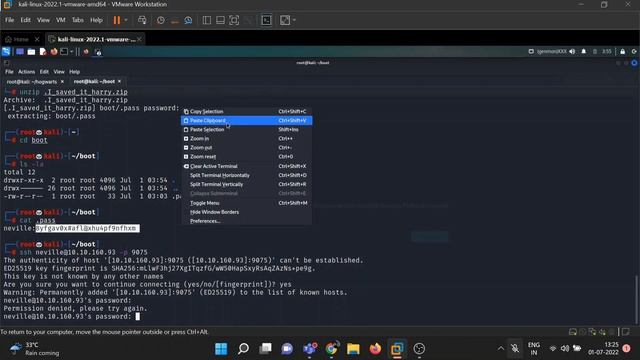Close the root@kali: ~/hogwarts terminal tab
The height and width of the screenshot is (360, 640).
pyautogui.click(x=62, y=82)
